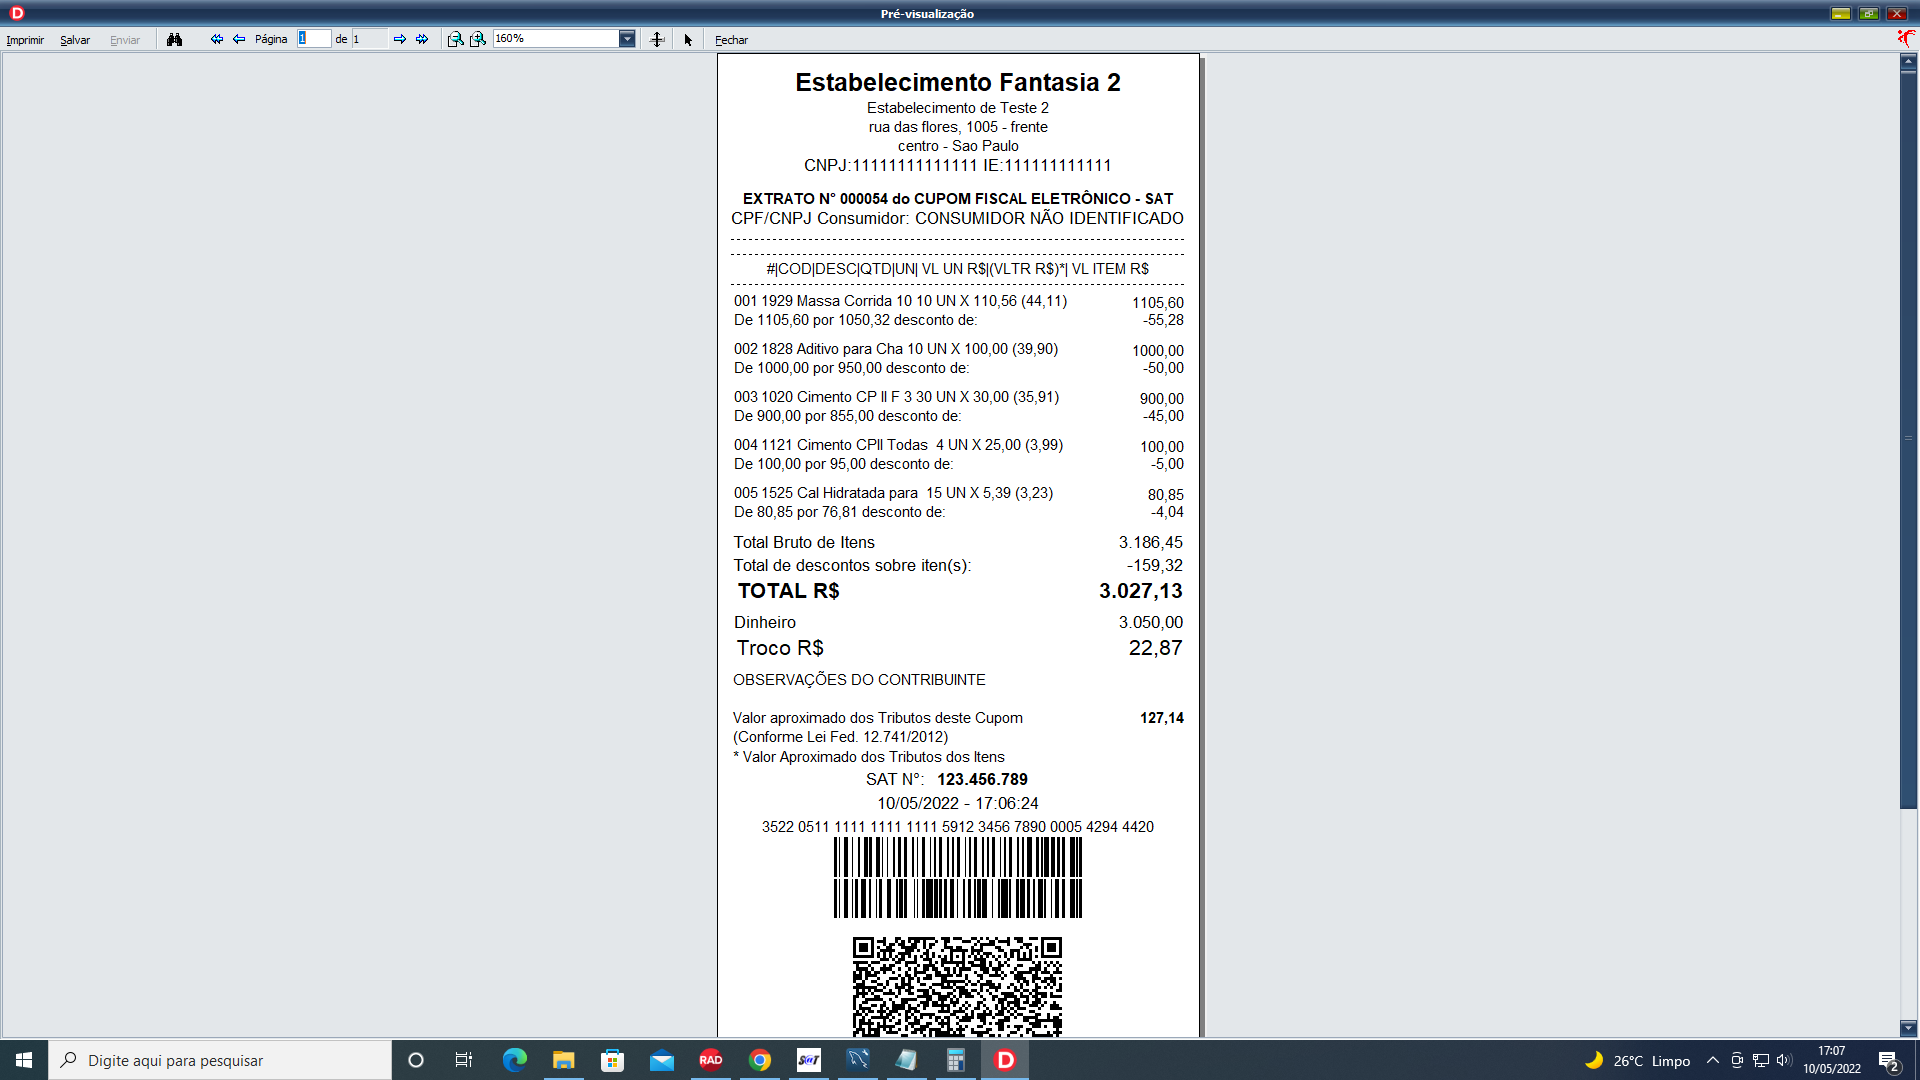Jump to last page double-right arrow
Viewport: 1920px width, 1080px height.
click(422, 39)
